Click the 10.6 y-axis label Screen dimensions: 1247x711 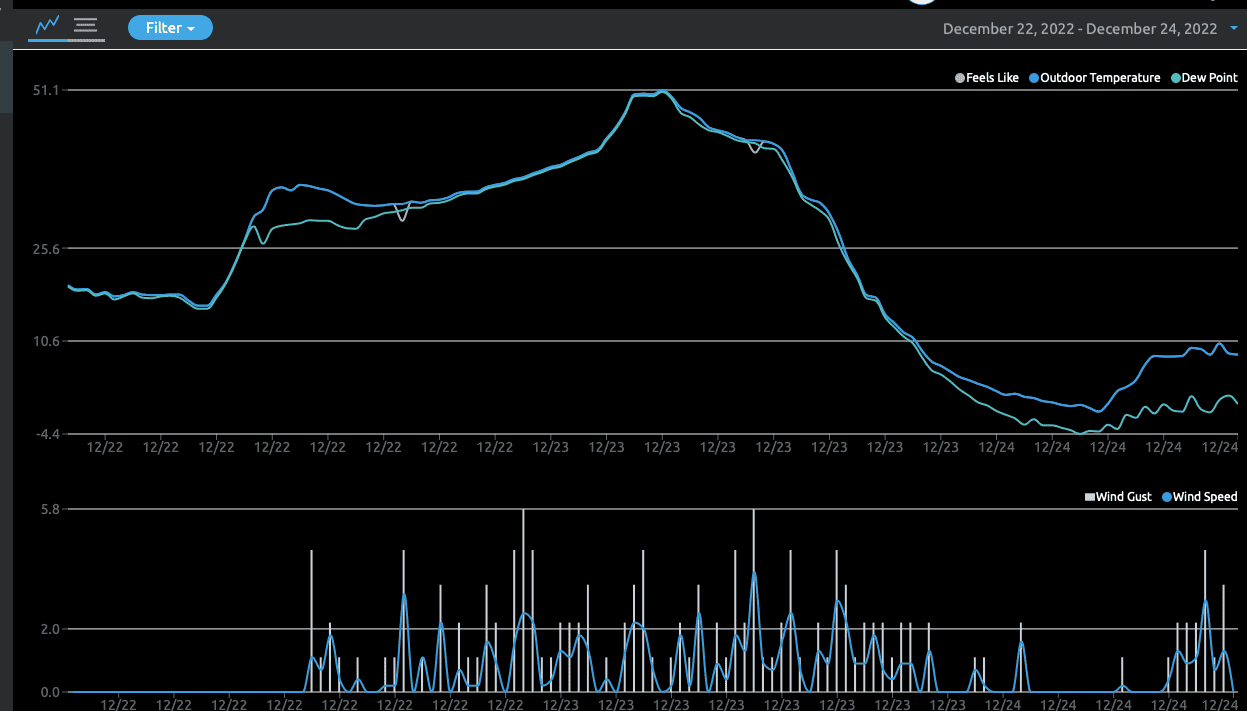[48, 341]
